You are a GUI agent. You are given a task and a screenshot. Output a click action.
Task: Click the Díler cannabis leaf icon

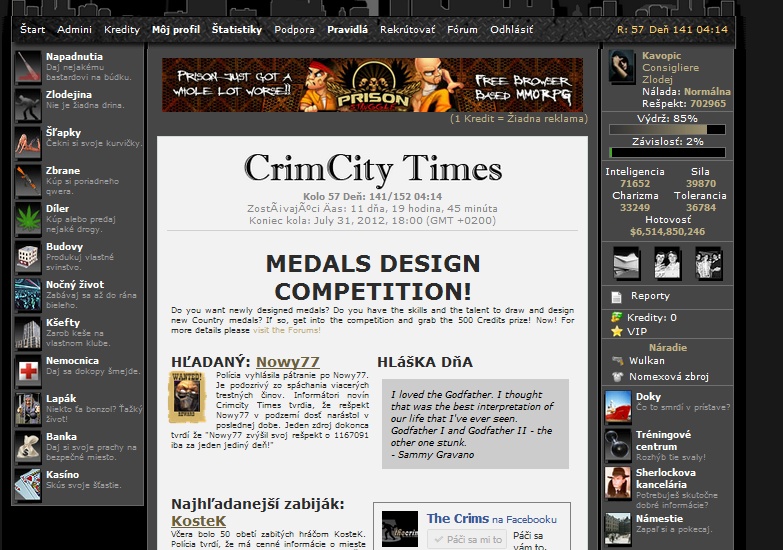pyautogui.click(x=28, y=219)
